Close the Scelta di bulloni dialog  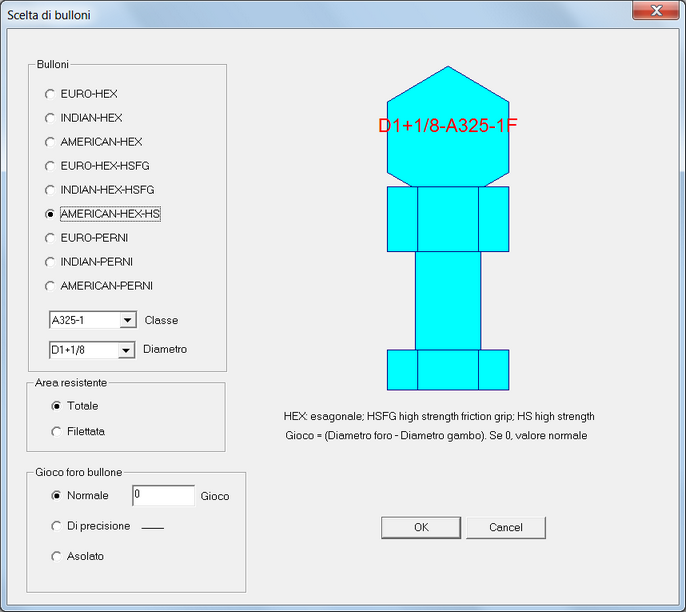[x=654, y=11]
